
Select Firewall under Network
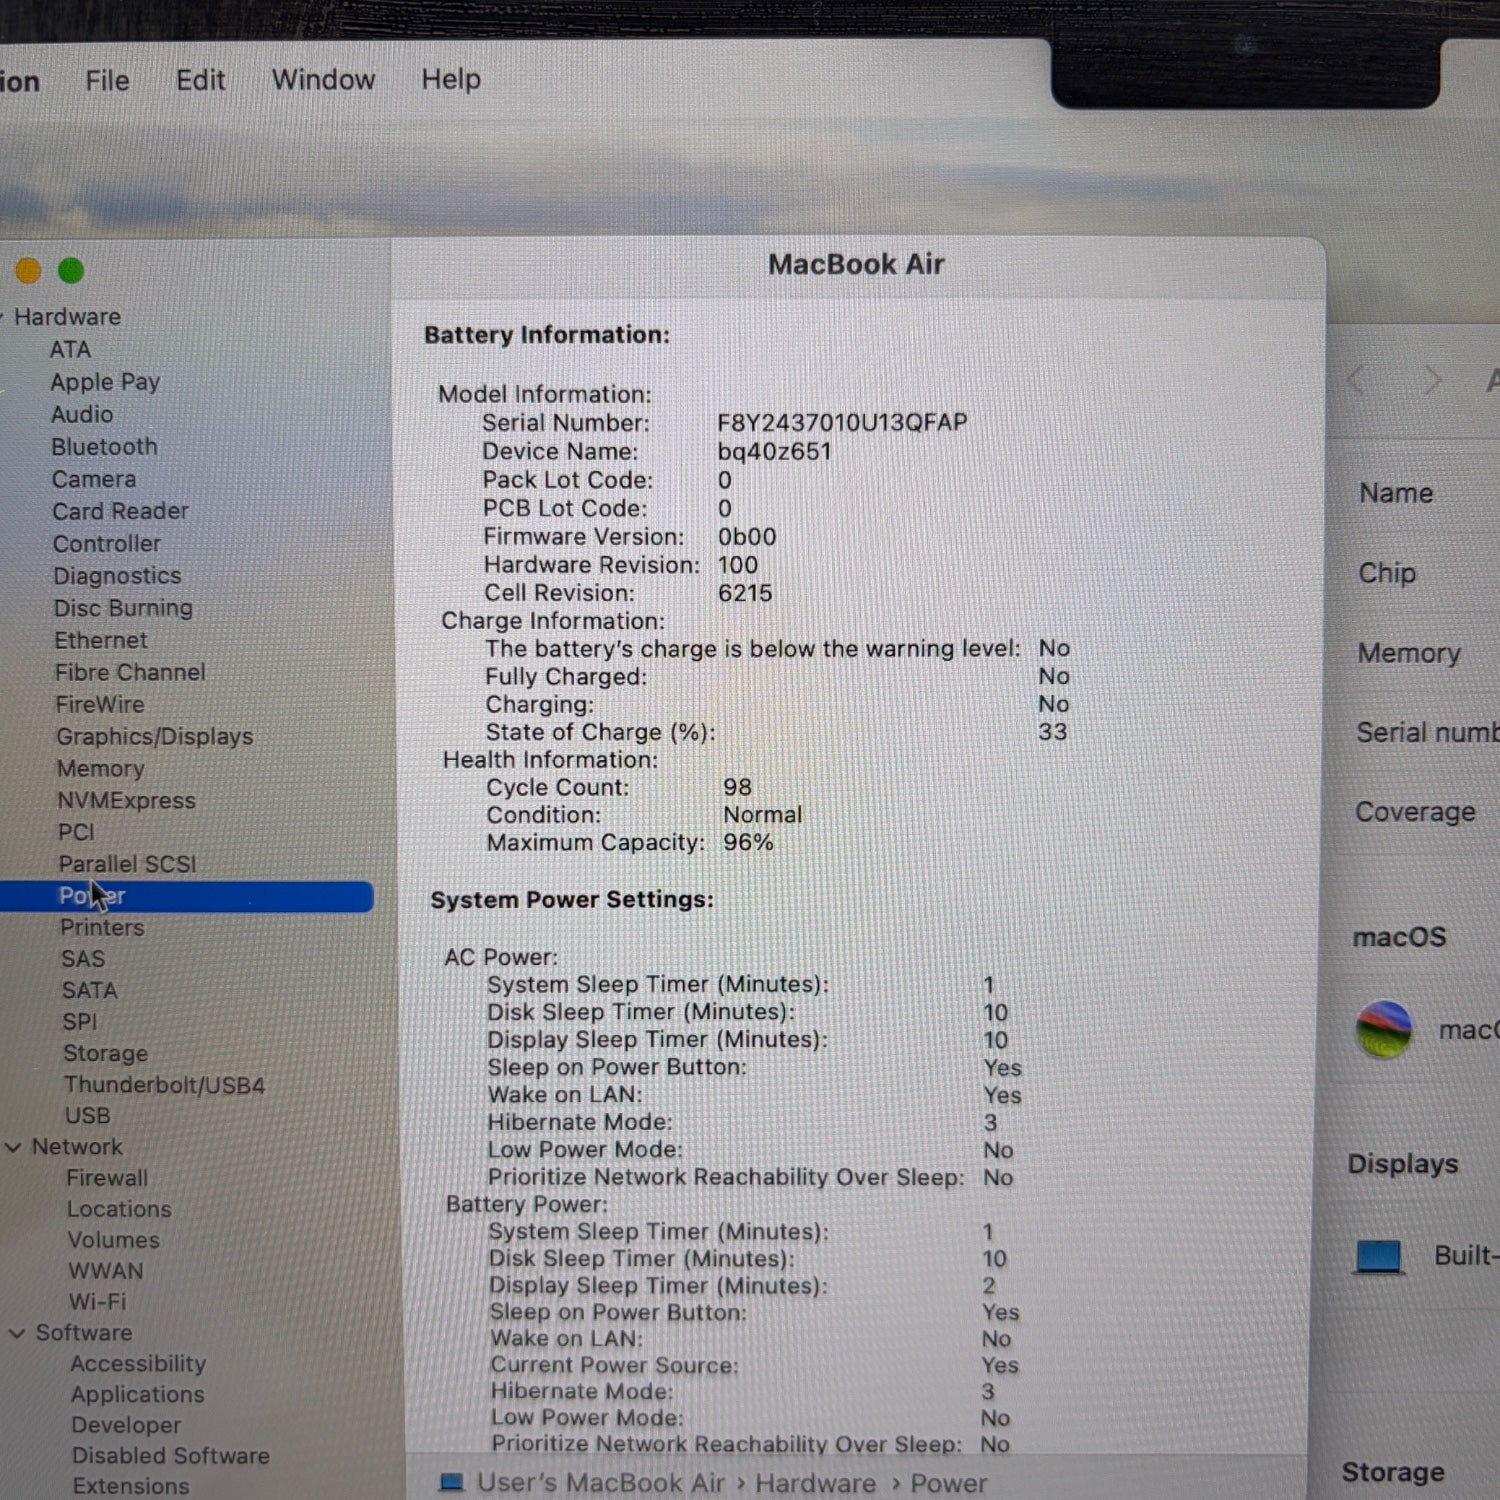(x=107, y=1178)
